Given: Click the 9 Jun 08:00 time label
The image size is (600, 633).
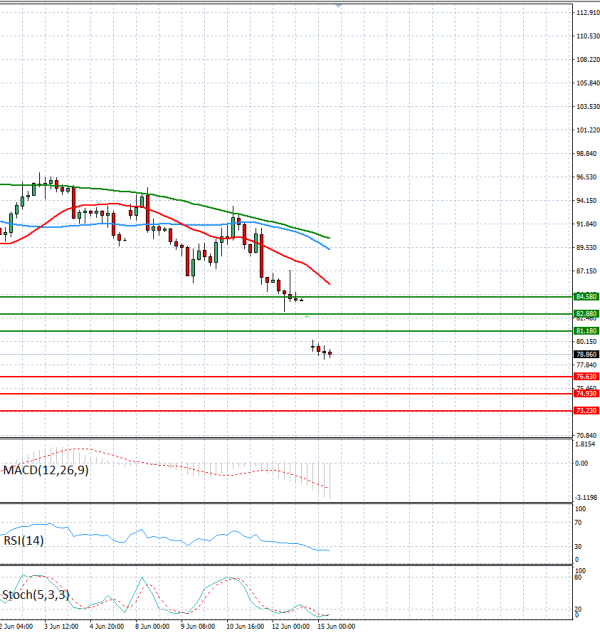Looking at the screenshot, I should (x=198, y=627).
